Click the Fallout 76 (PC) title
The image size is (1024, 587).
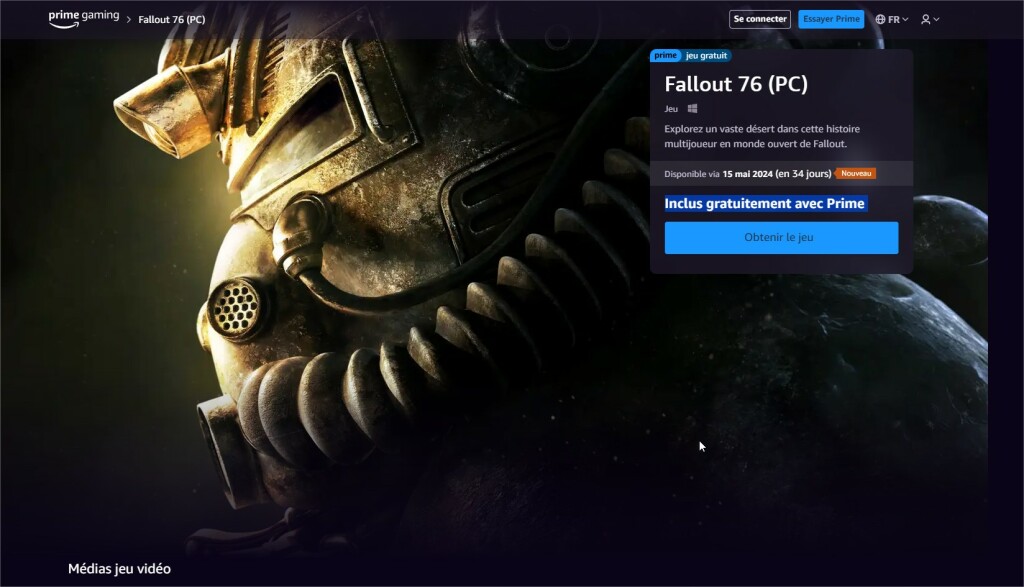click(736, 84)
